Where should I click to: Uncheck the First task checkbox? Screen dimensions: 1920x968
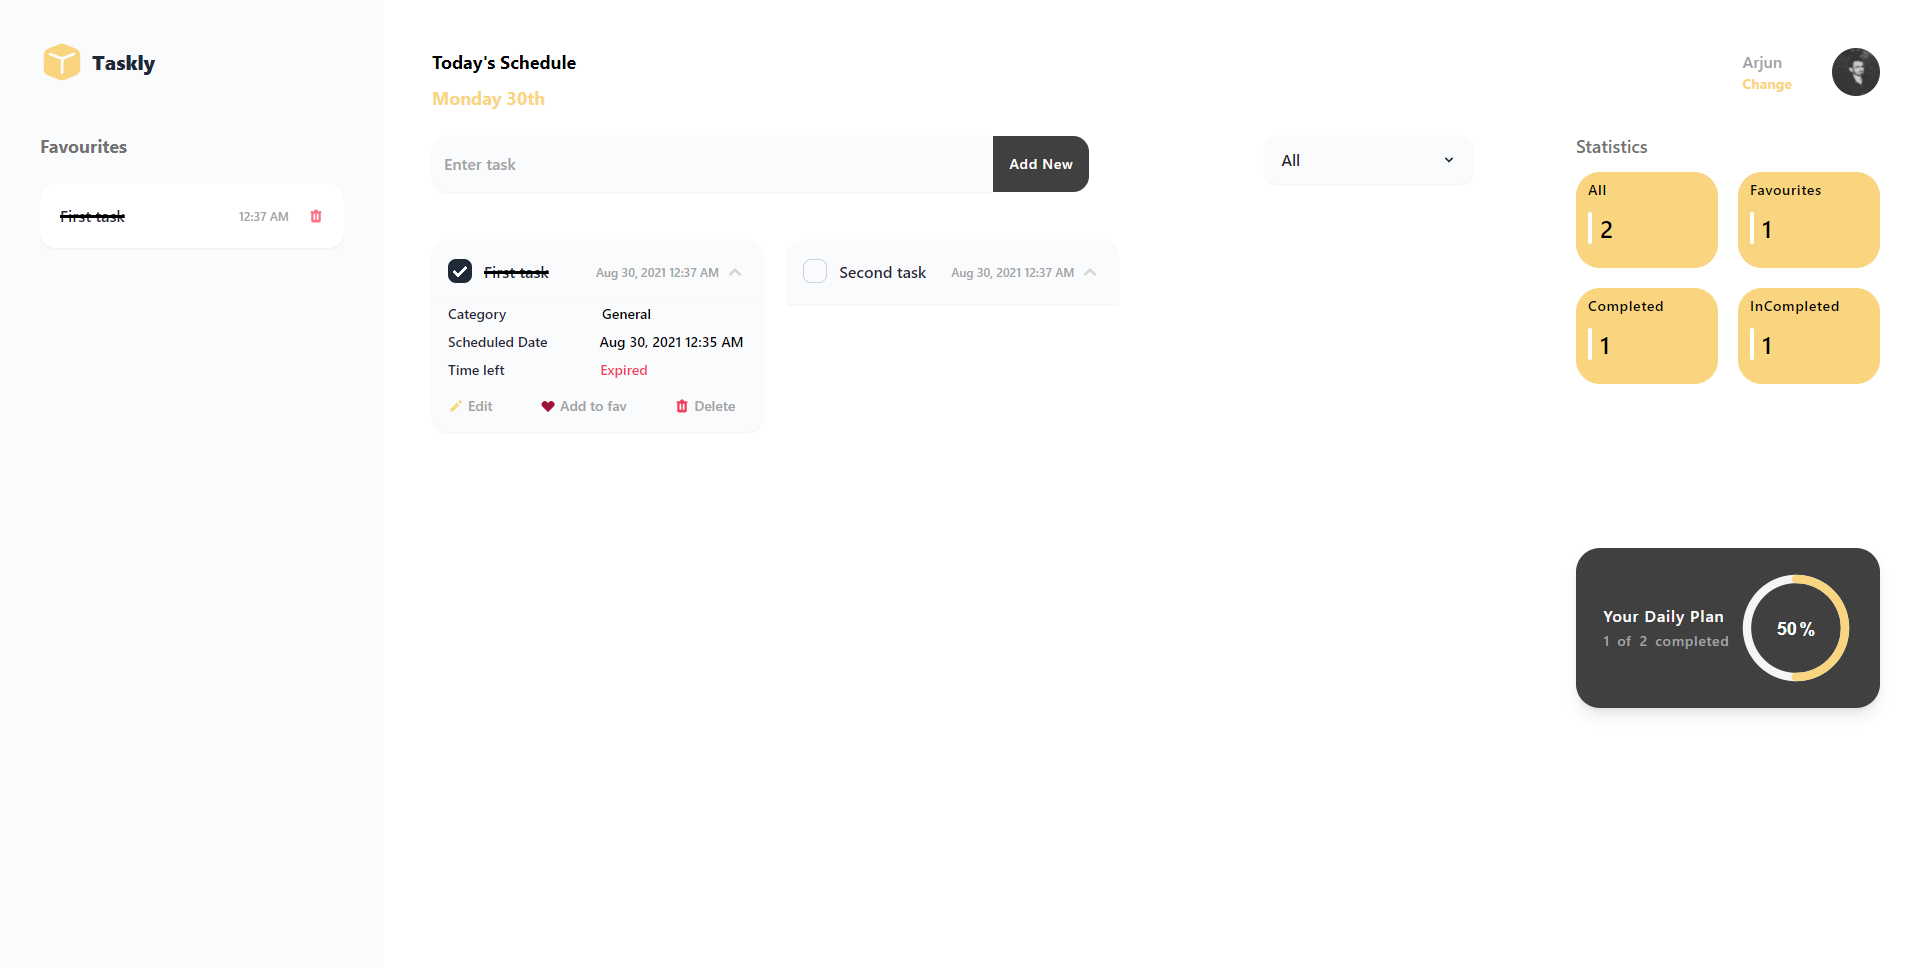pos(460,271)
